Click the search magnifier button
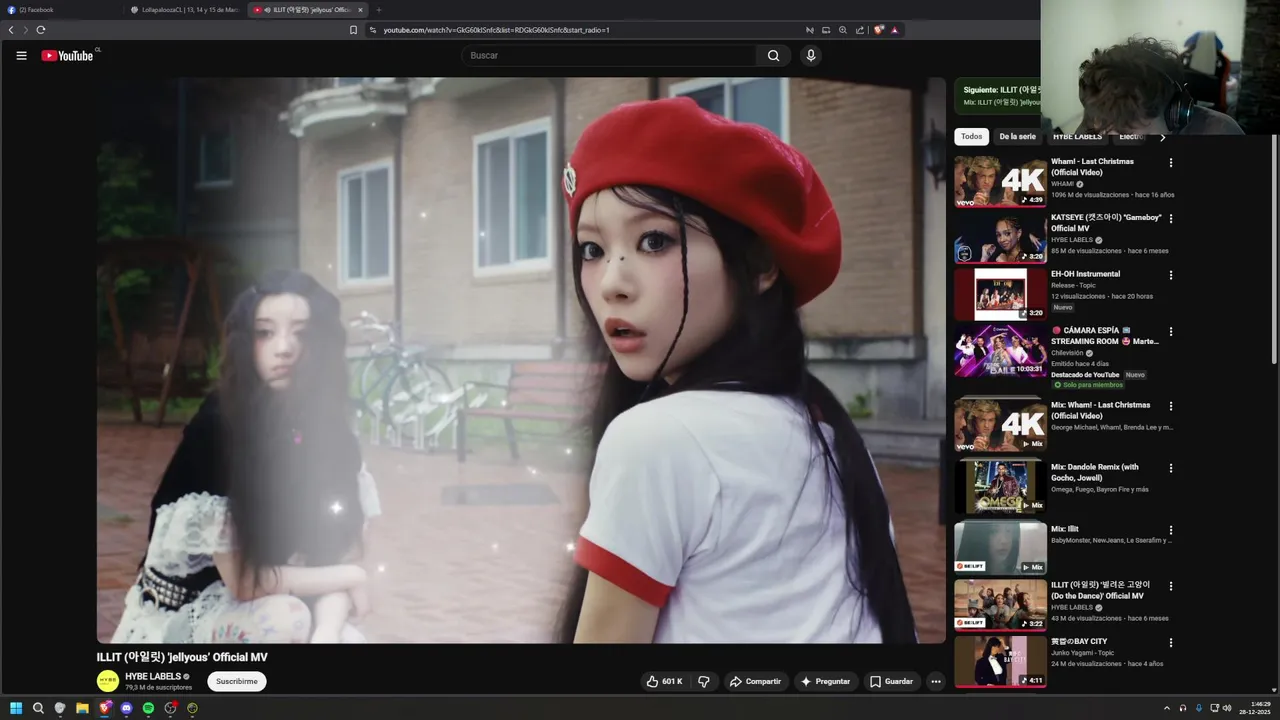 pyautogui.click(x=773, y=56)
